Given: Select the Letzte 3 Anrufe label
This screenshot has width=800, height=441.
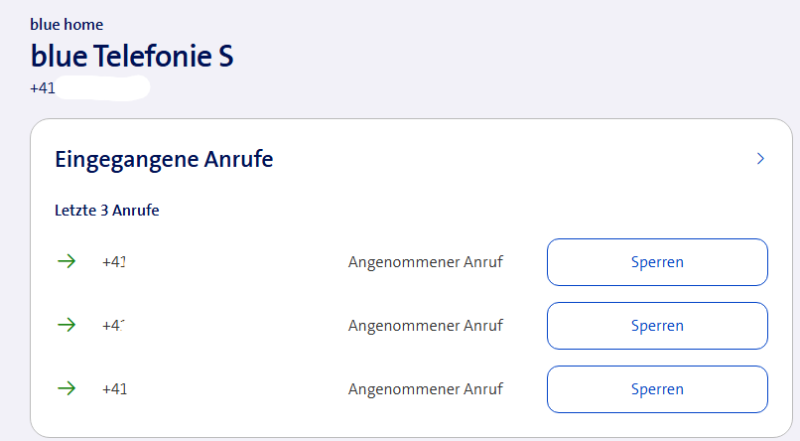Looking at the screenshot, I should [107, 211].
